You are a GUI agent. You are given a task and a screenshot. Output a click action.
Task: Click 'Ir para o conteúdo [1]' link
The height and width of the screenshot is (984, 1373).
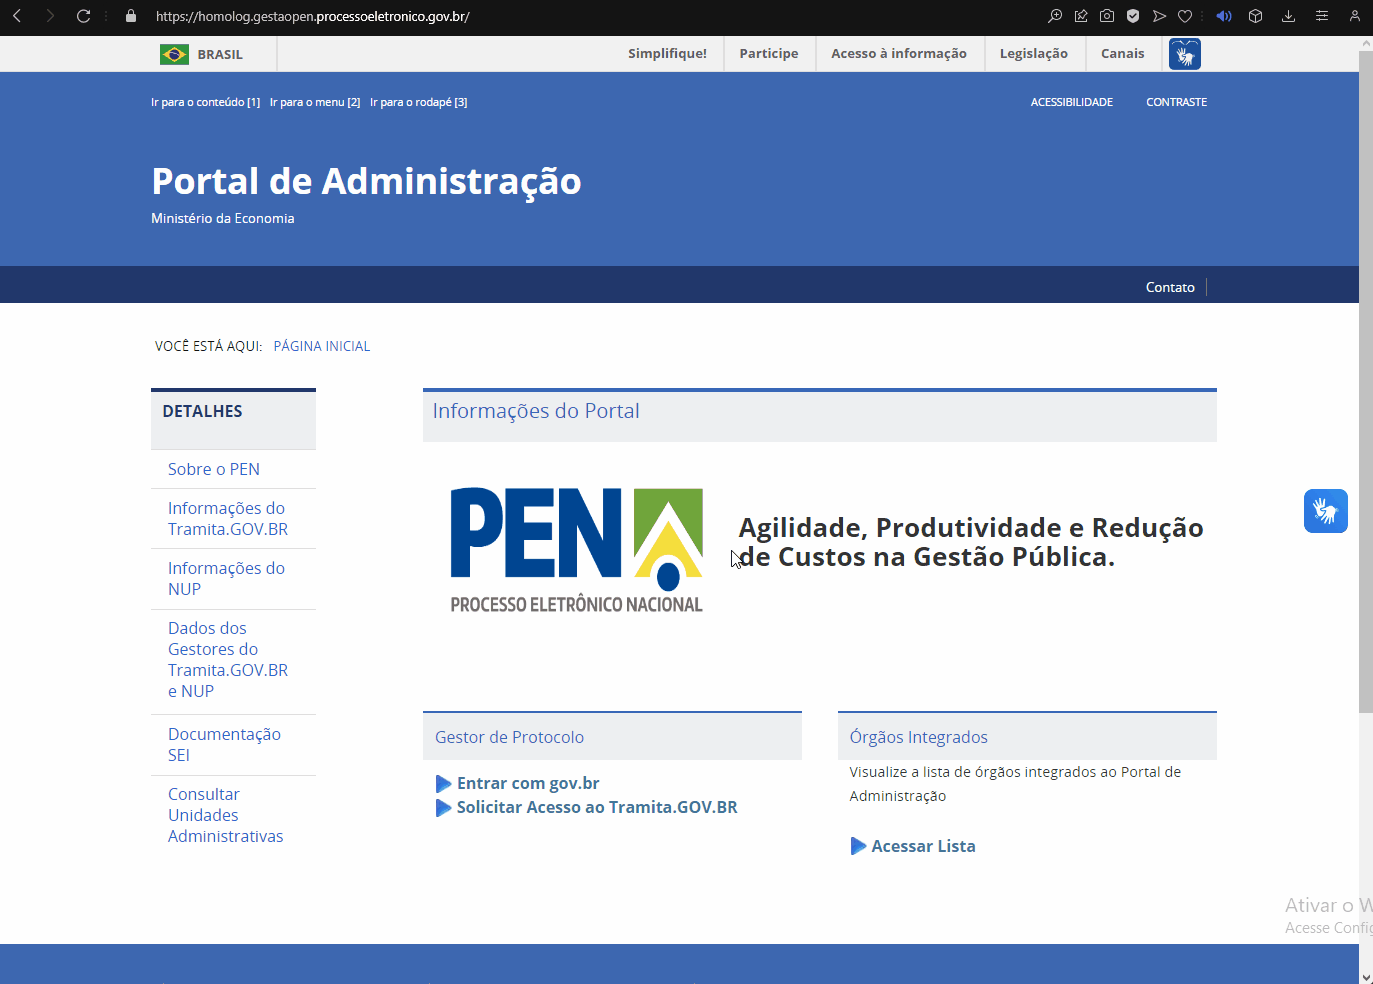(x=205, y=102)
